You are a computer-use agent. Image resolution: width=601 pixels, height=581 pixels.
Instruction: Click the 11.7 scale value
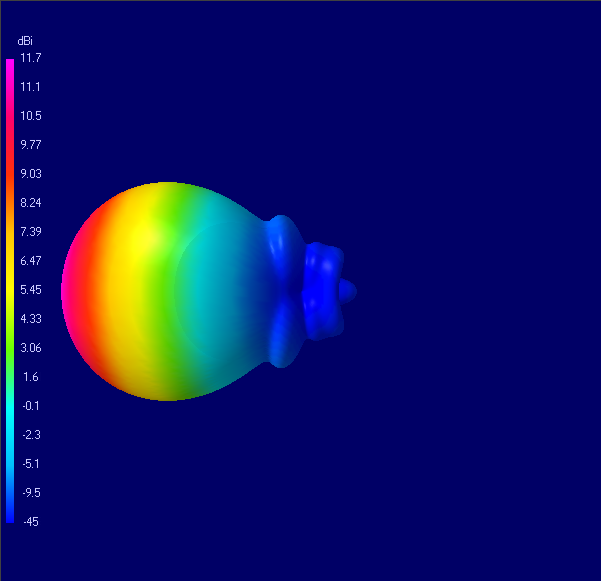point(31,58)
